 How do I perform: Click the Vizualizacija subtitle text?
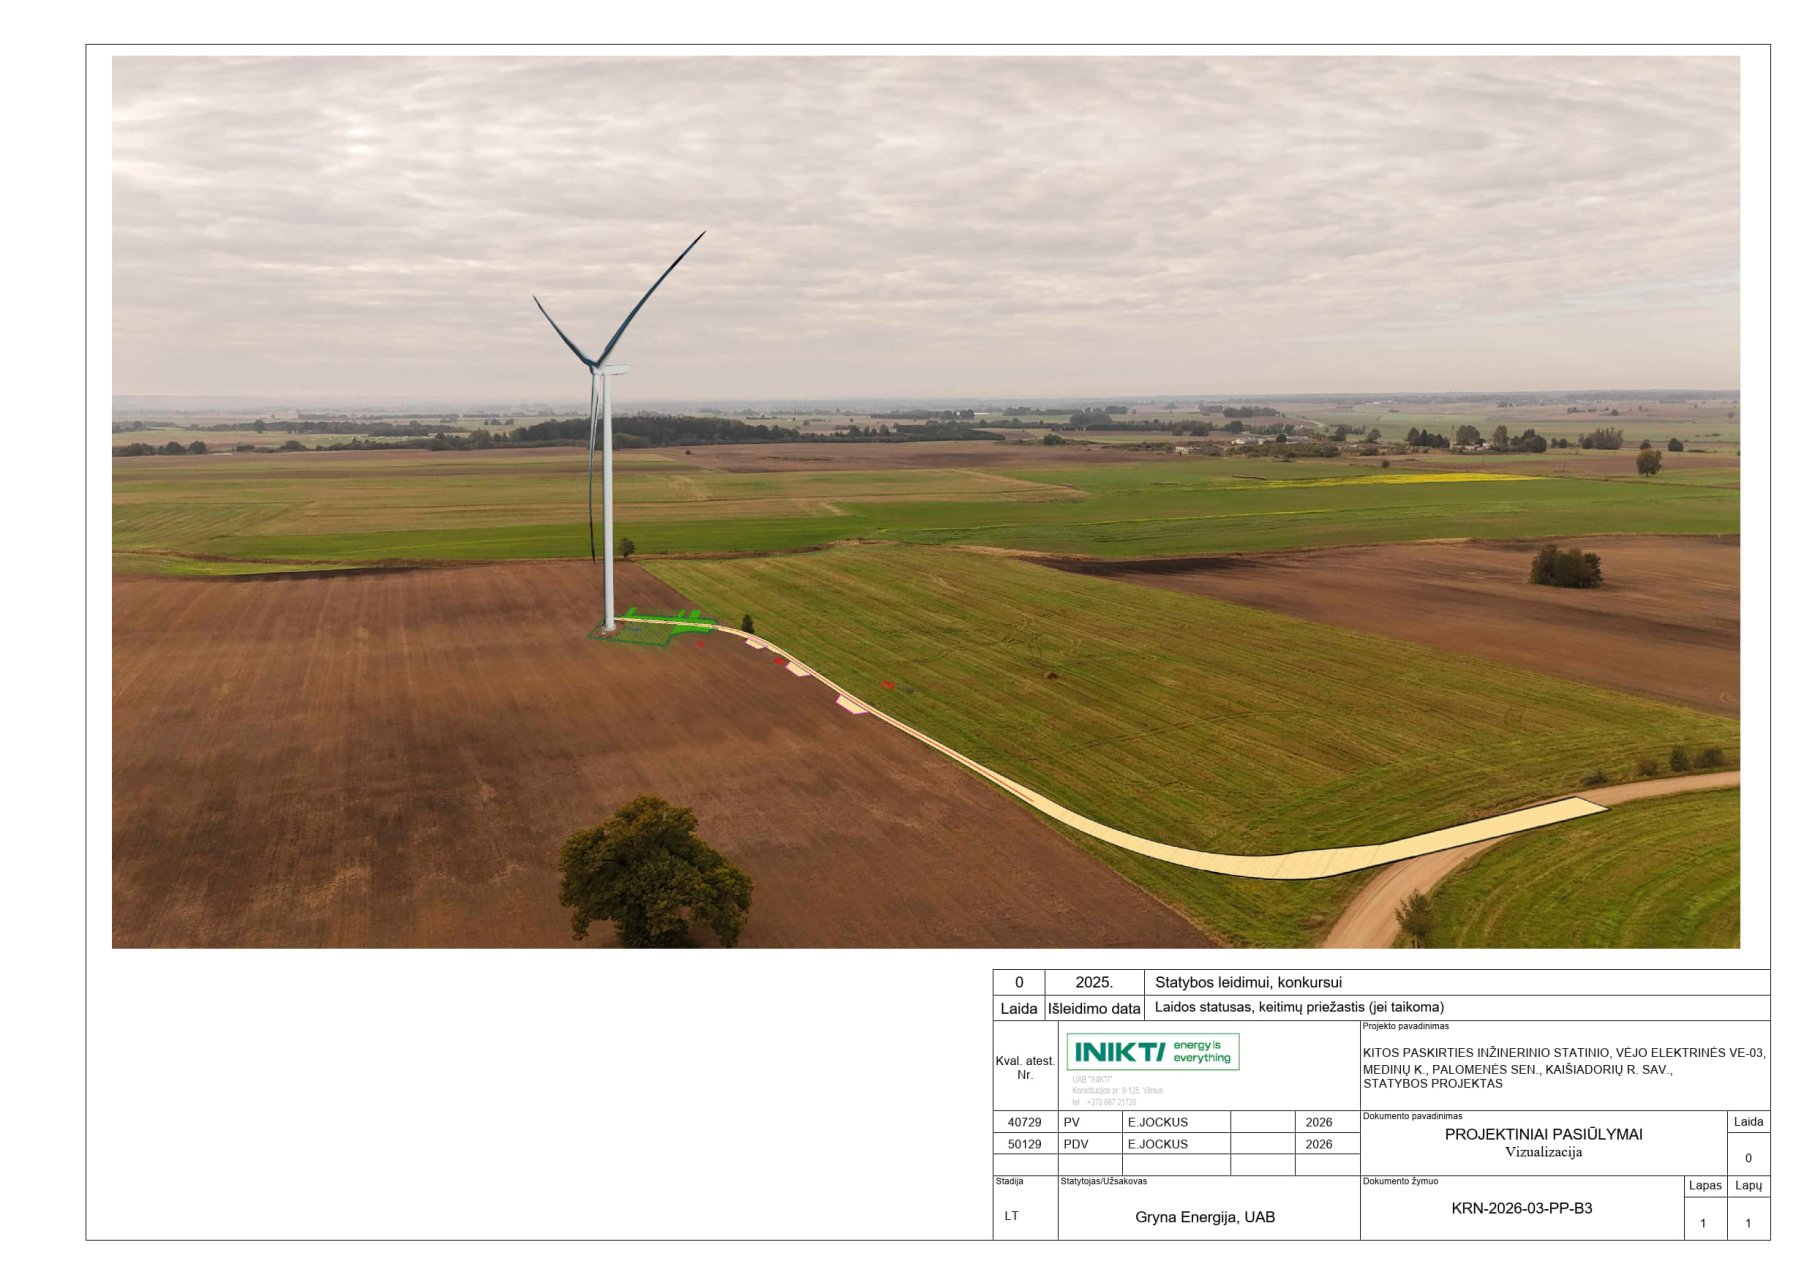click(x=1543, y=1152)
